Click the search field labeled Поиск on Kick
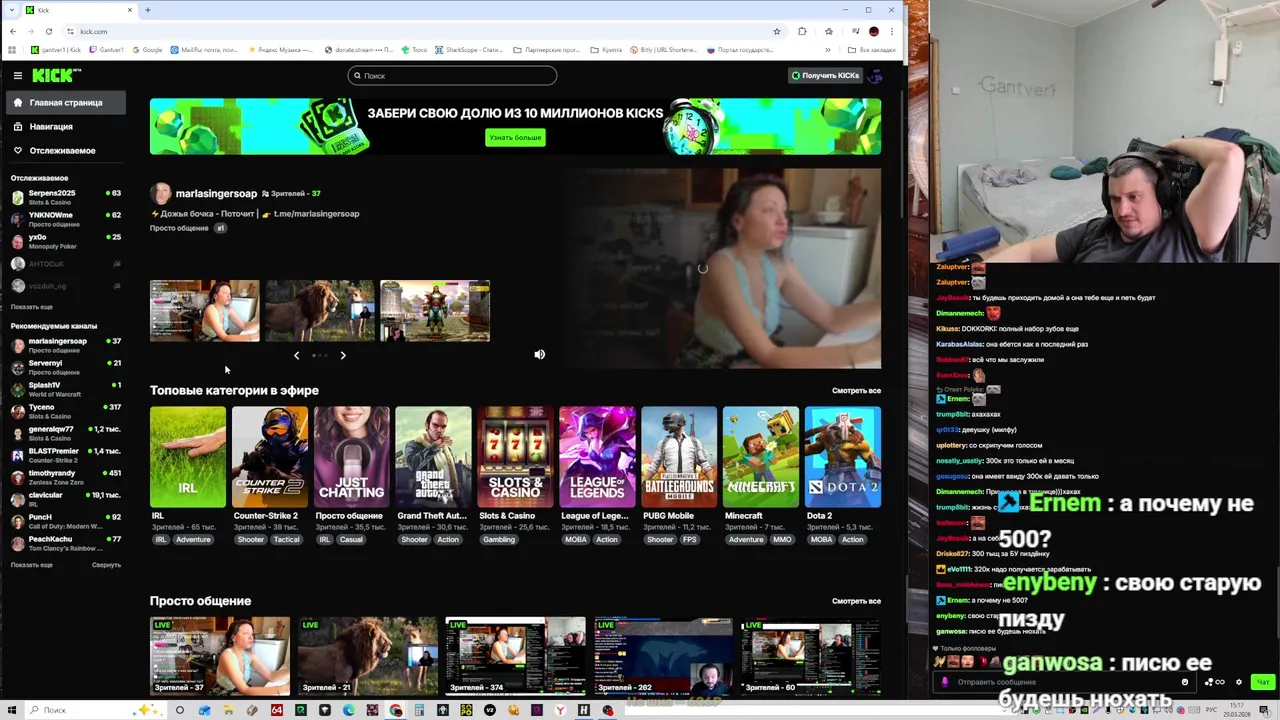 coord(452,76)
